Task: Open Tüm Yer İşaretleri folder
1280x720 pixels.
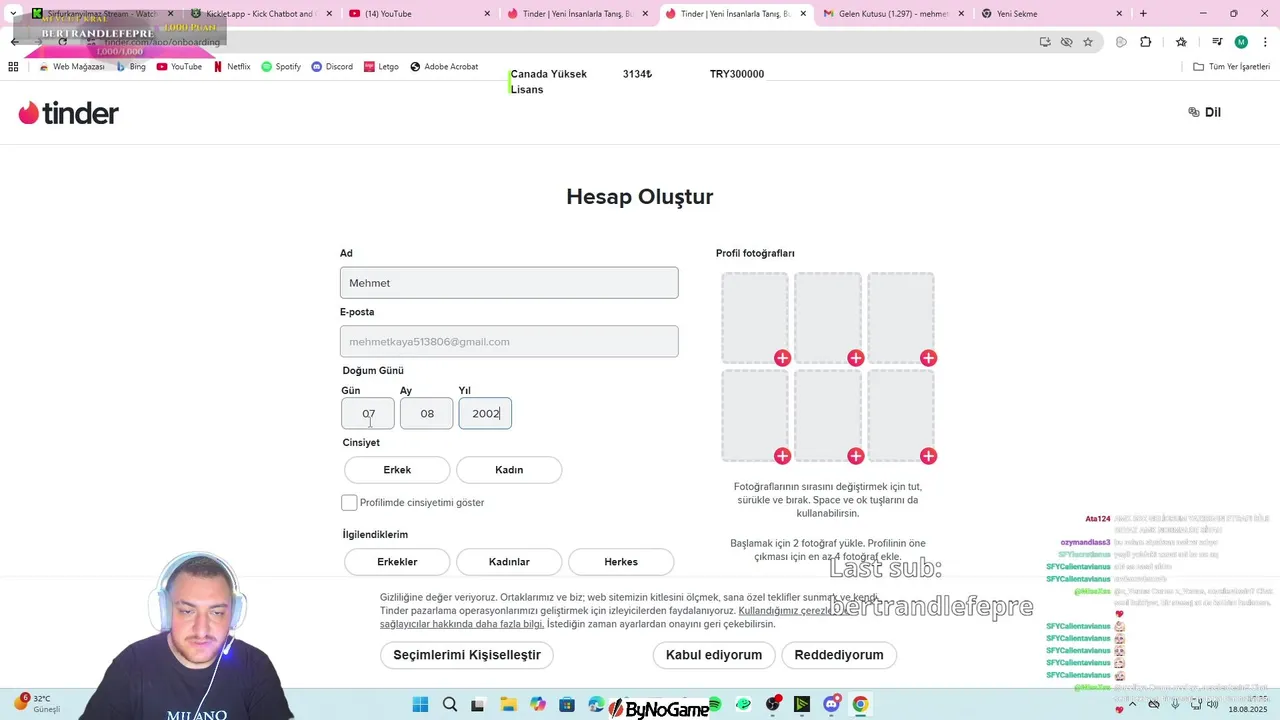Action: (x=1231, y=67)
